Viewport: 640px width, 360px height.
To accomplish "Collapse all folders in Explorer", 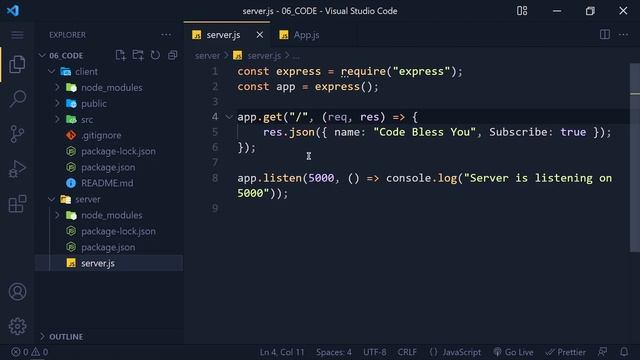I will click(173, 55).
